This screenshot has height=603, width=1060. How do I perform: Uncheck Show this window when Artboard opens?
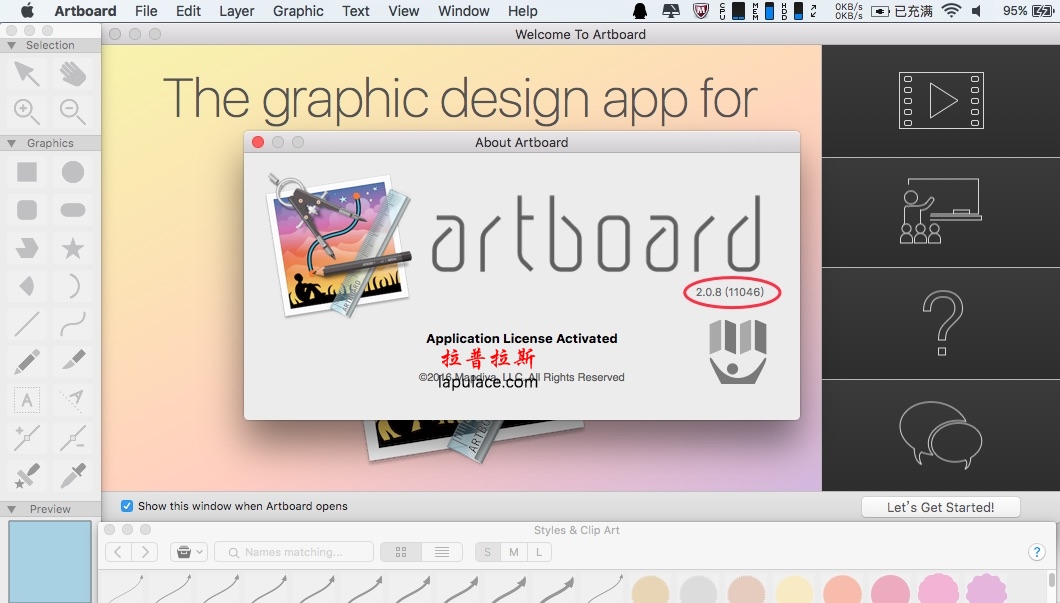click(126, 506)
